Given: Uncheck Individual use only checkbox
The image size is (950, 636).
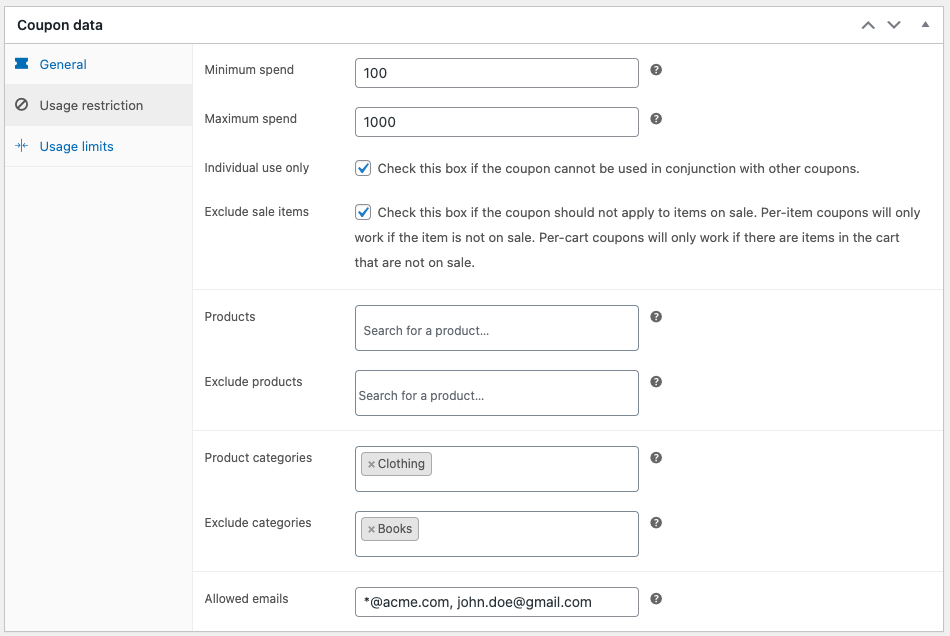Looking at the screenshot, I should click(x=363, y=168).
